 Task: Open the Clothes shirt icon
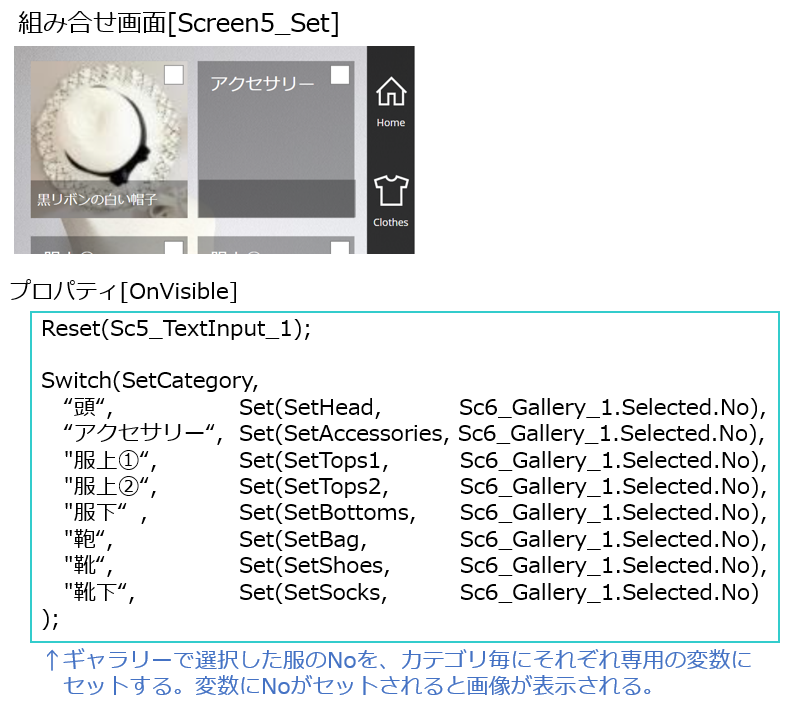[390, 191]
